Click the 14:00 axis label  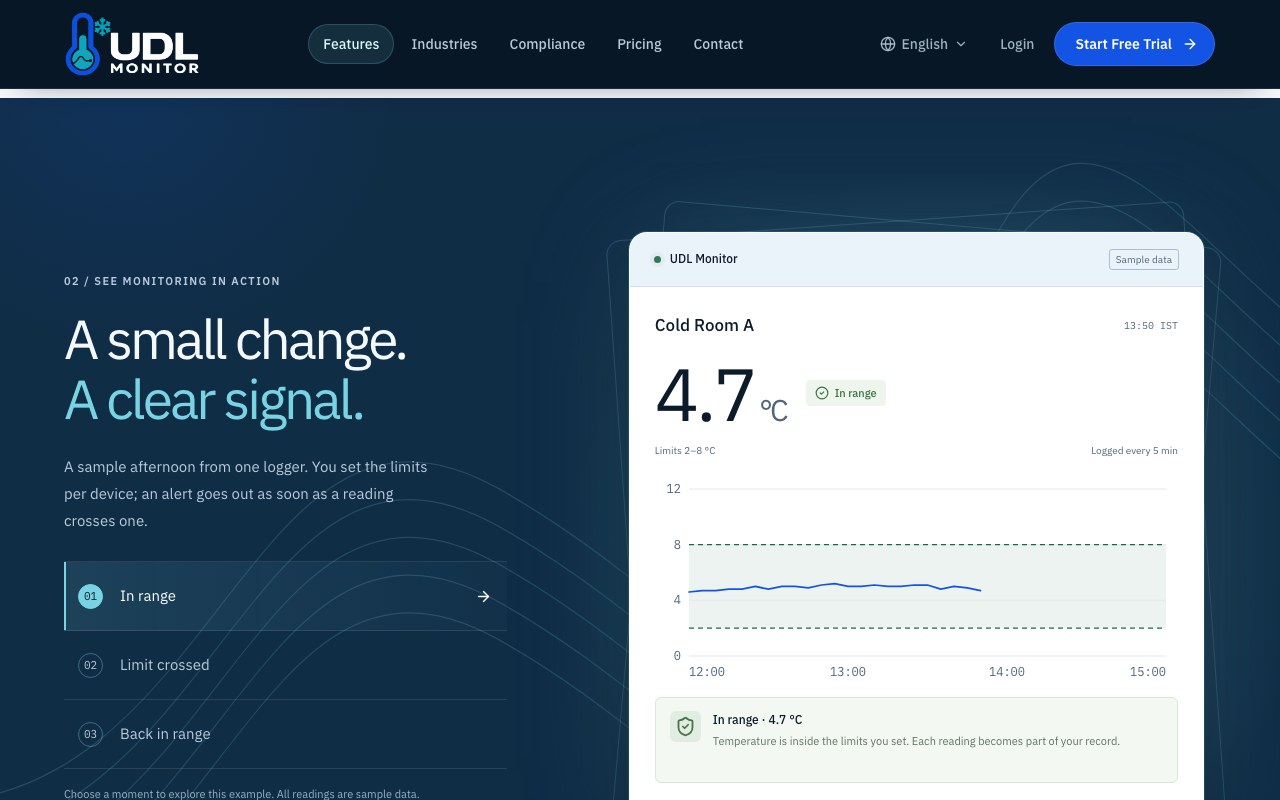(x=1006, y=672)
